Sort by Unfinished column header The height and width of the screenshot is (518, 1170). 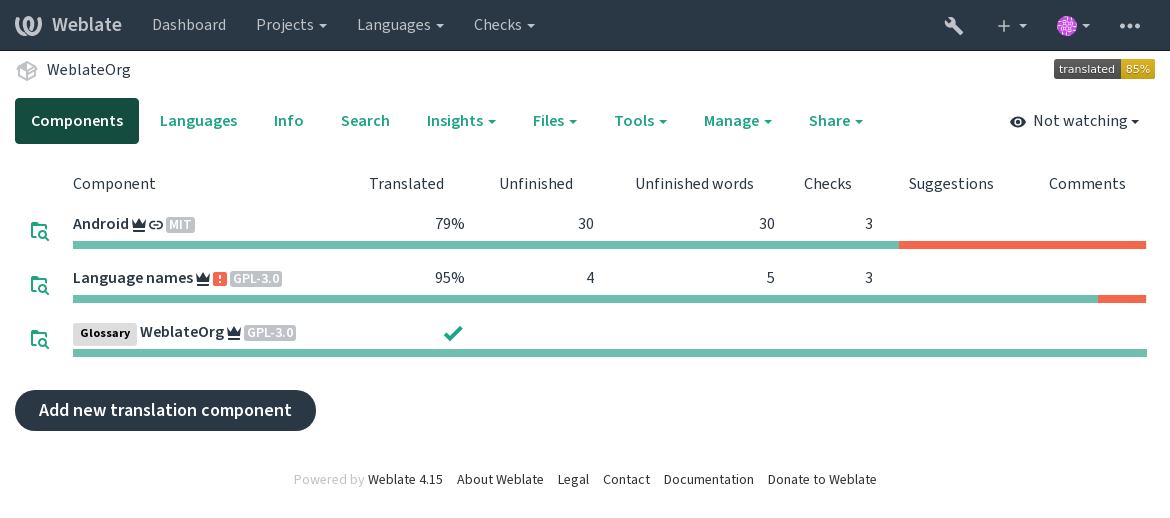click(536, 184)
